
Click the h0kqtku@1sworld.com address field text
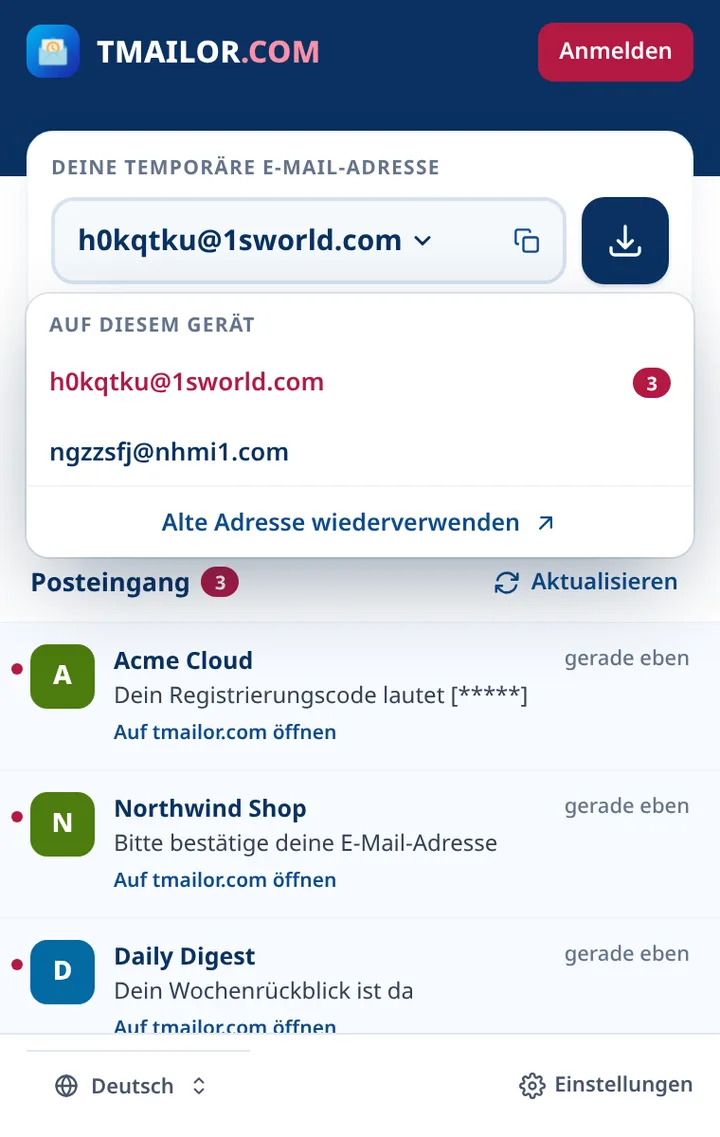click(239, 241)
